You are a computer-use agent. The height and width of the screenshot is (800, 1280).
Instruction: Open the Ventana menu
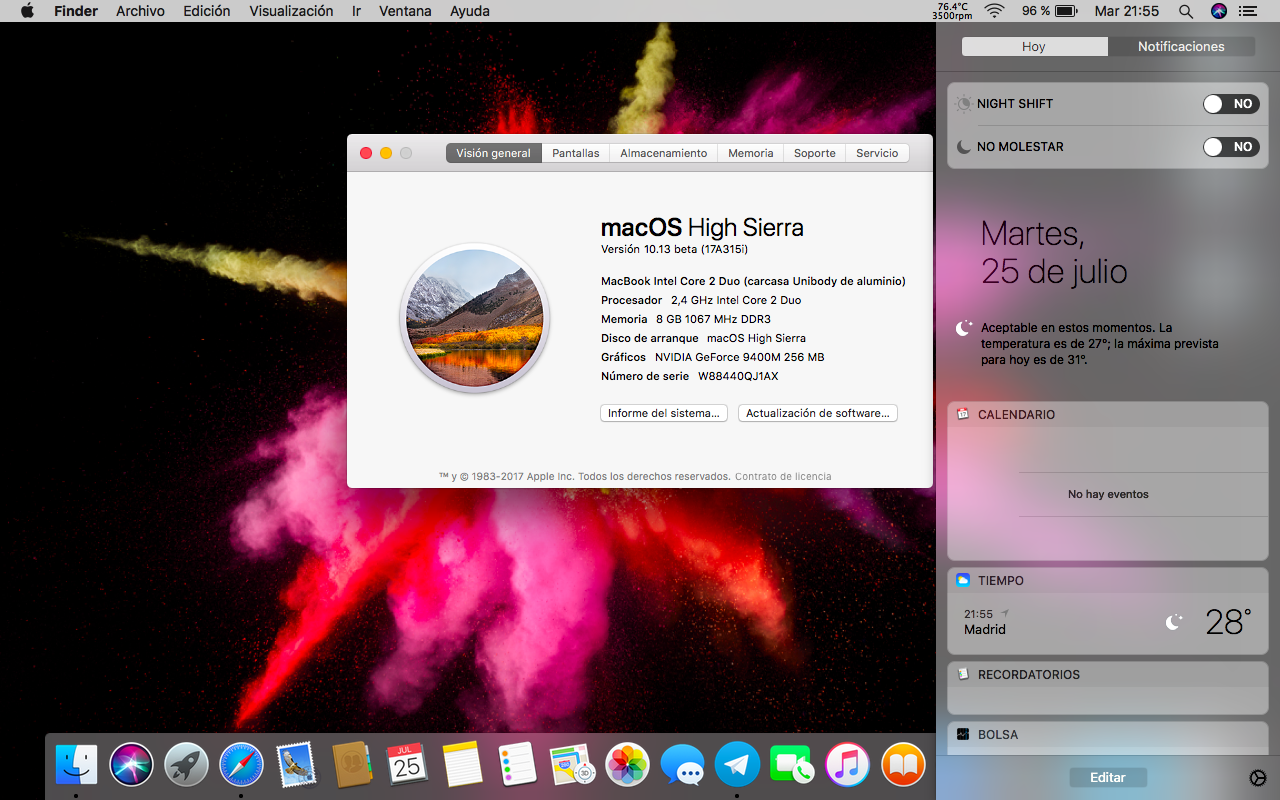coord(405,11)
